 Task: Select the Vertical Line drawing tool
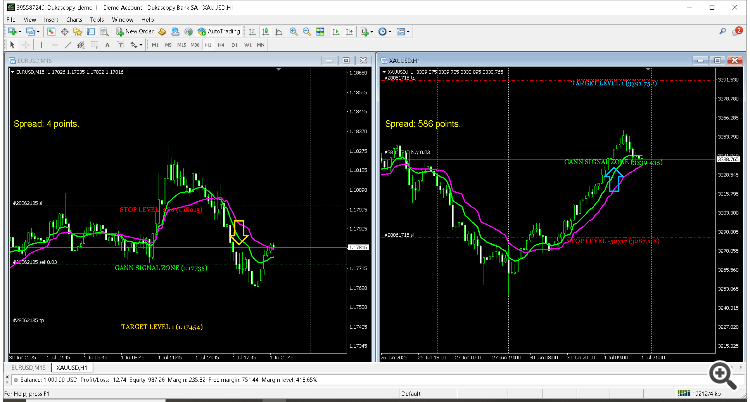tap(41, 45)
